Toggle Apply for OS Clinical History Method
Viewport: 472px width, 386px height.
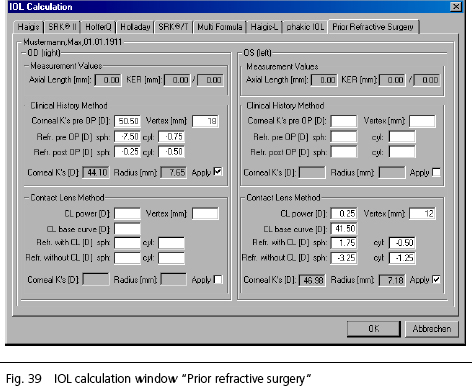pyautogui.click(x=436, y=172)
